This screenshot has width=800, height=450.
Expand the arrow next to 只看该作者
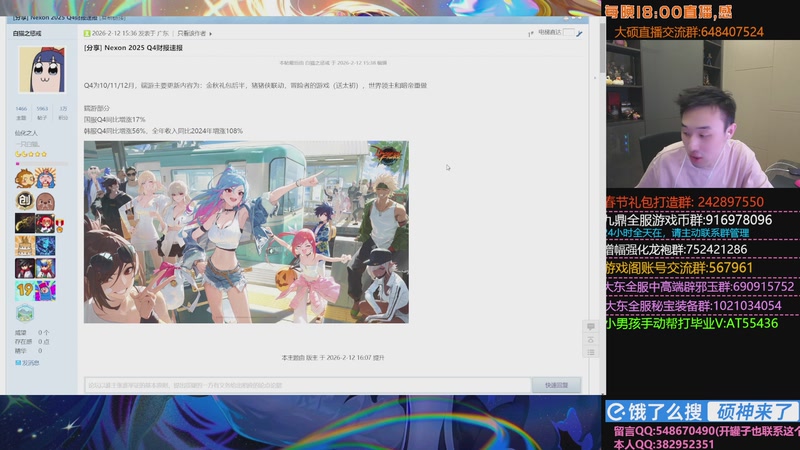[211, 34]
